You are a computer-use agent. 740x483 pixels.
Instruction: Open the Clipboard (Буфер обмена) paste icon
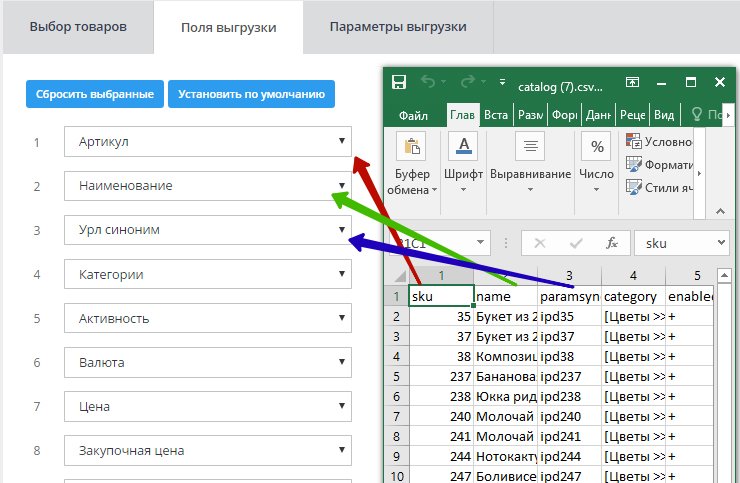pos(411,148)
